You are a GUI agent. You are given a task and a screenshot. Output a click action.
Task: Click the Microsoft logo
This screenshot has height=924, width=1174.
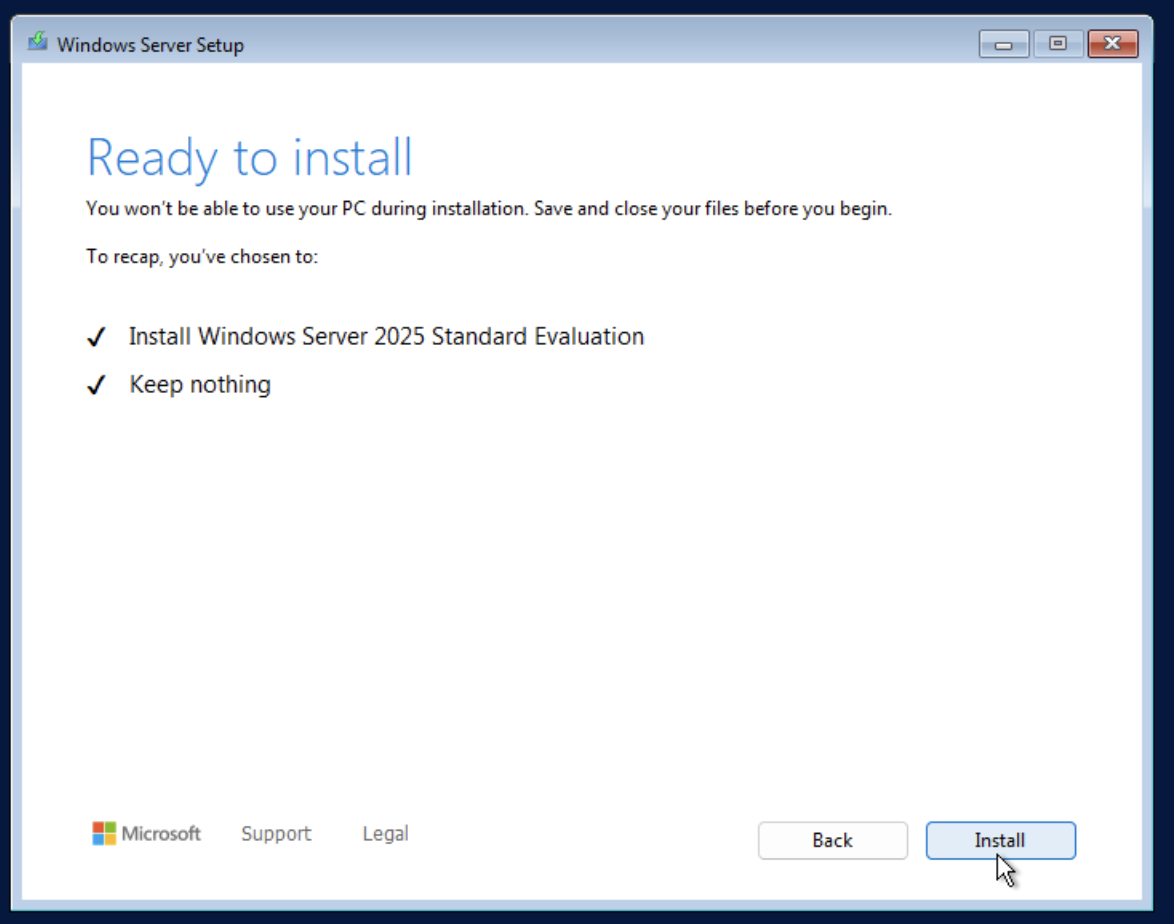point(146,833)
